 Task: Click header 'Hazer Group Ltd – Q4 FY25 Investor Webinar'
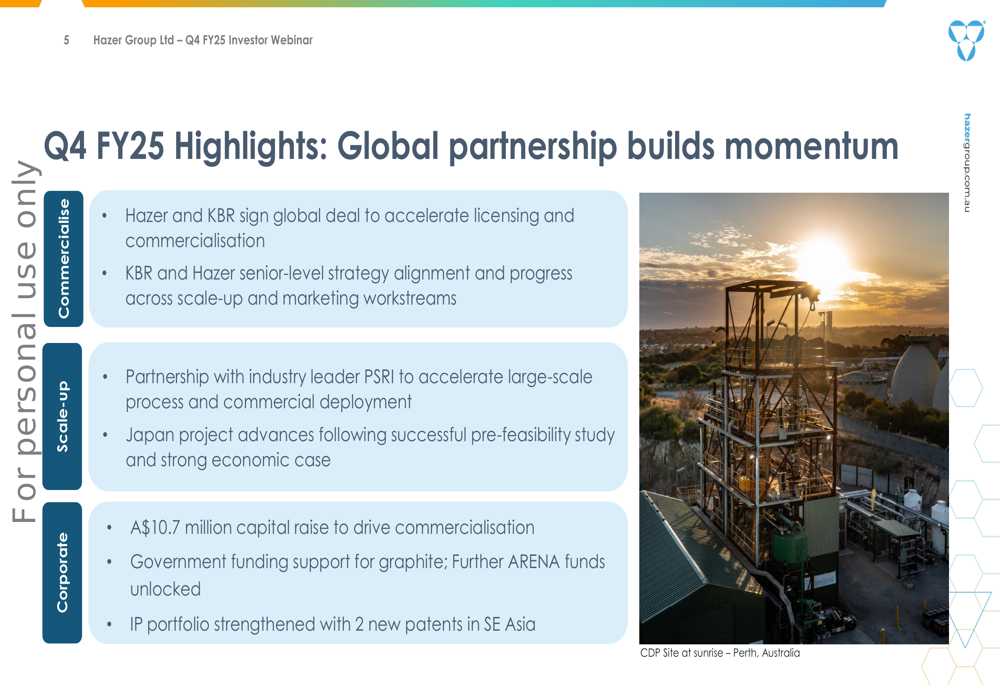[x=203, y=40]
